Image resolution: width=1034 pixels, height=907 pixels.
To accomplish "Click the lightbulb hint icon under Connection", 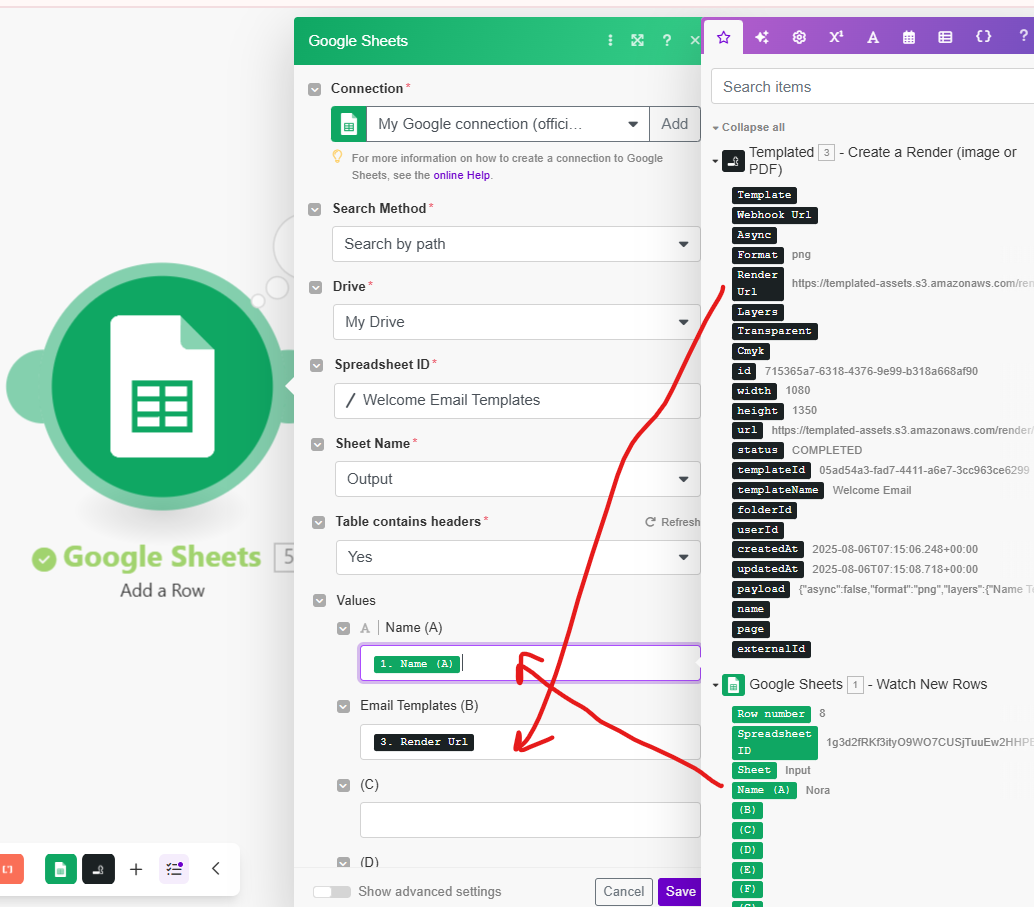I will click(337, 157).
